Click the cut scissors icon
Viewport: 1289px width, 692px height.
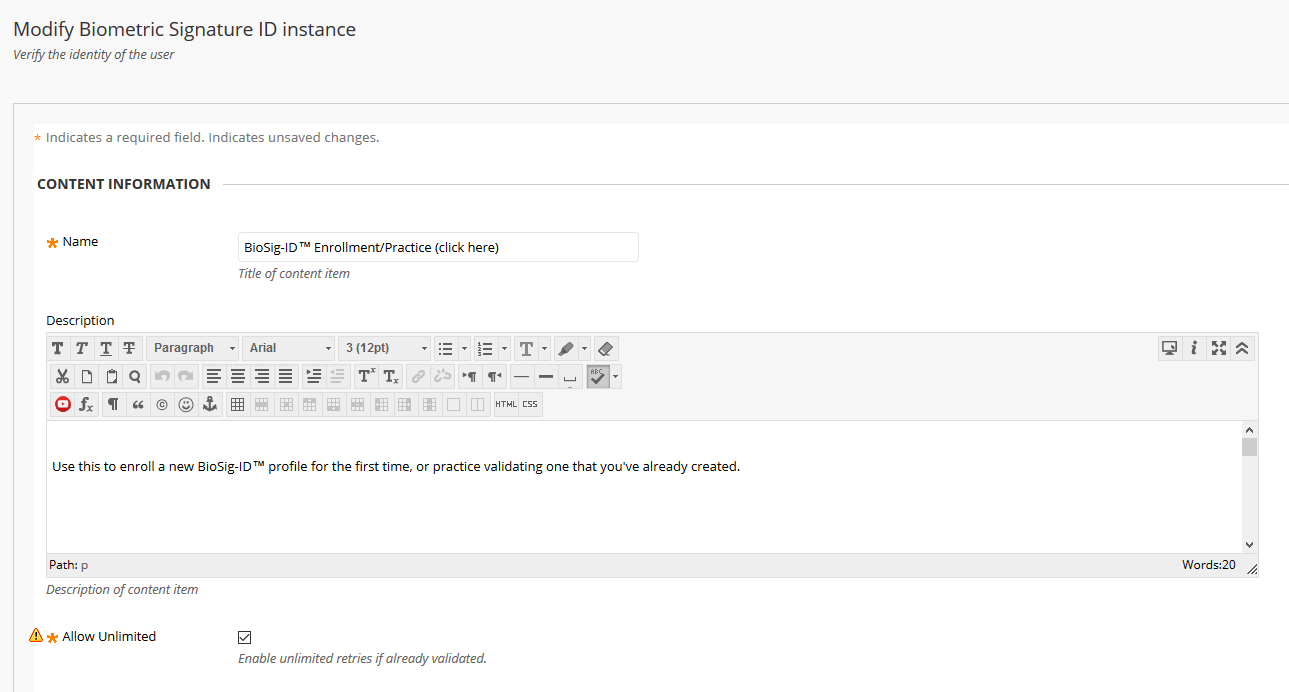[62, 377]
